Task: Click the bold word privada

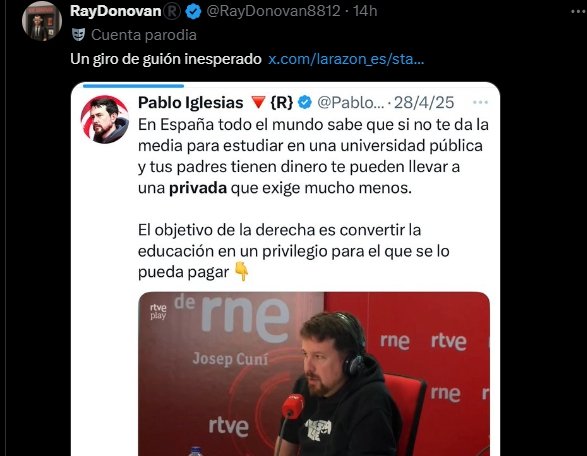Action: pos(198,188)
